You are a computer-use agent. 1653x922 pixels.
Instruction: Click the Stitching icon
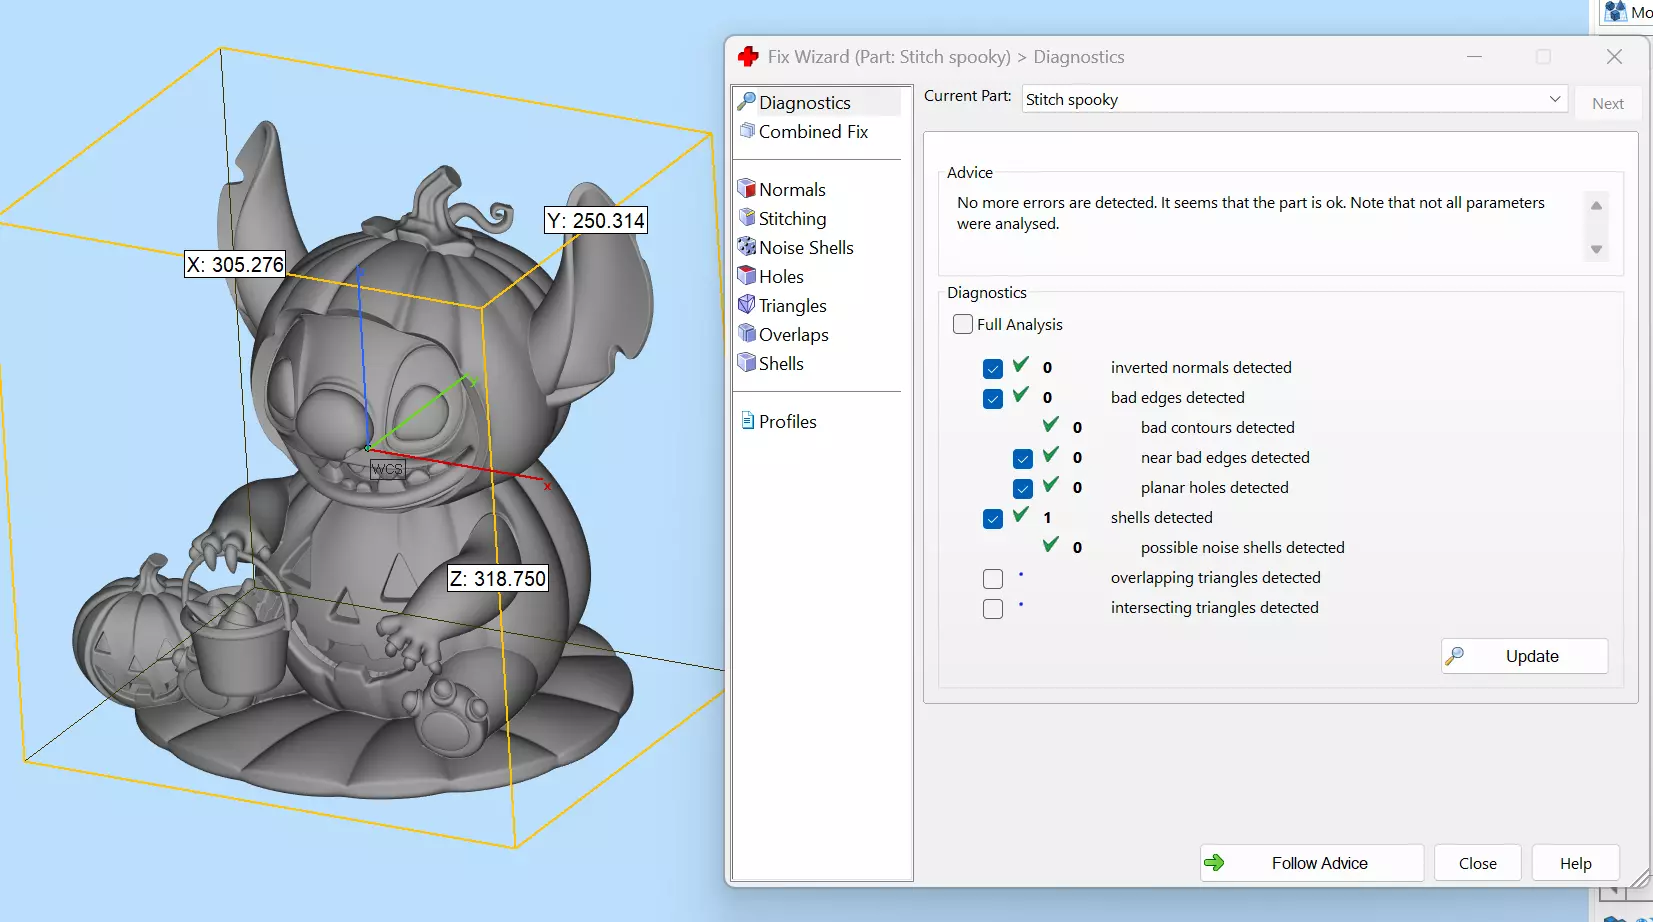pyautogui.click(x=746, y=218)
